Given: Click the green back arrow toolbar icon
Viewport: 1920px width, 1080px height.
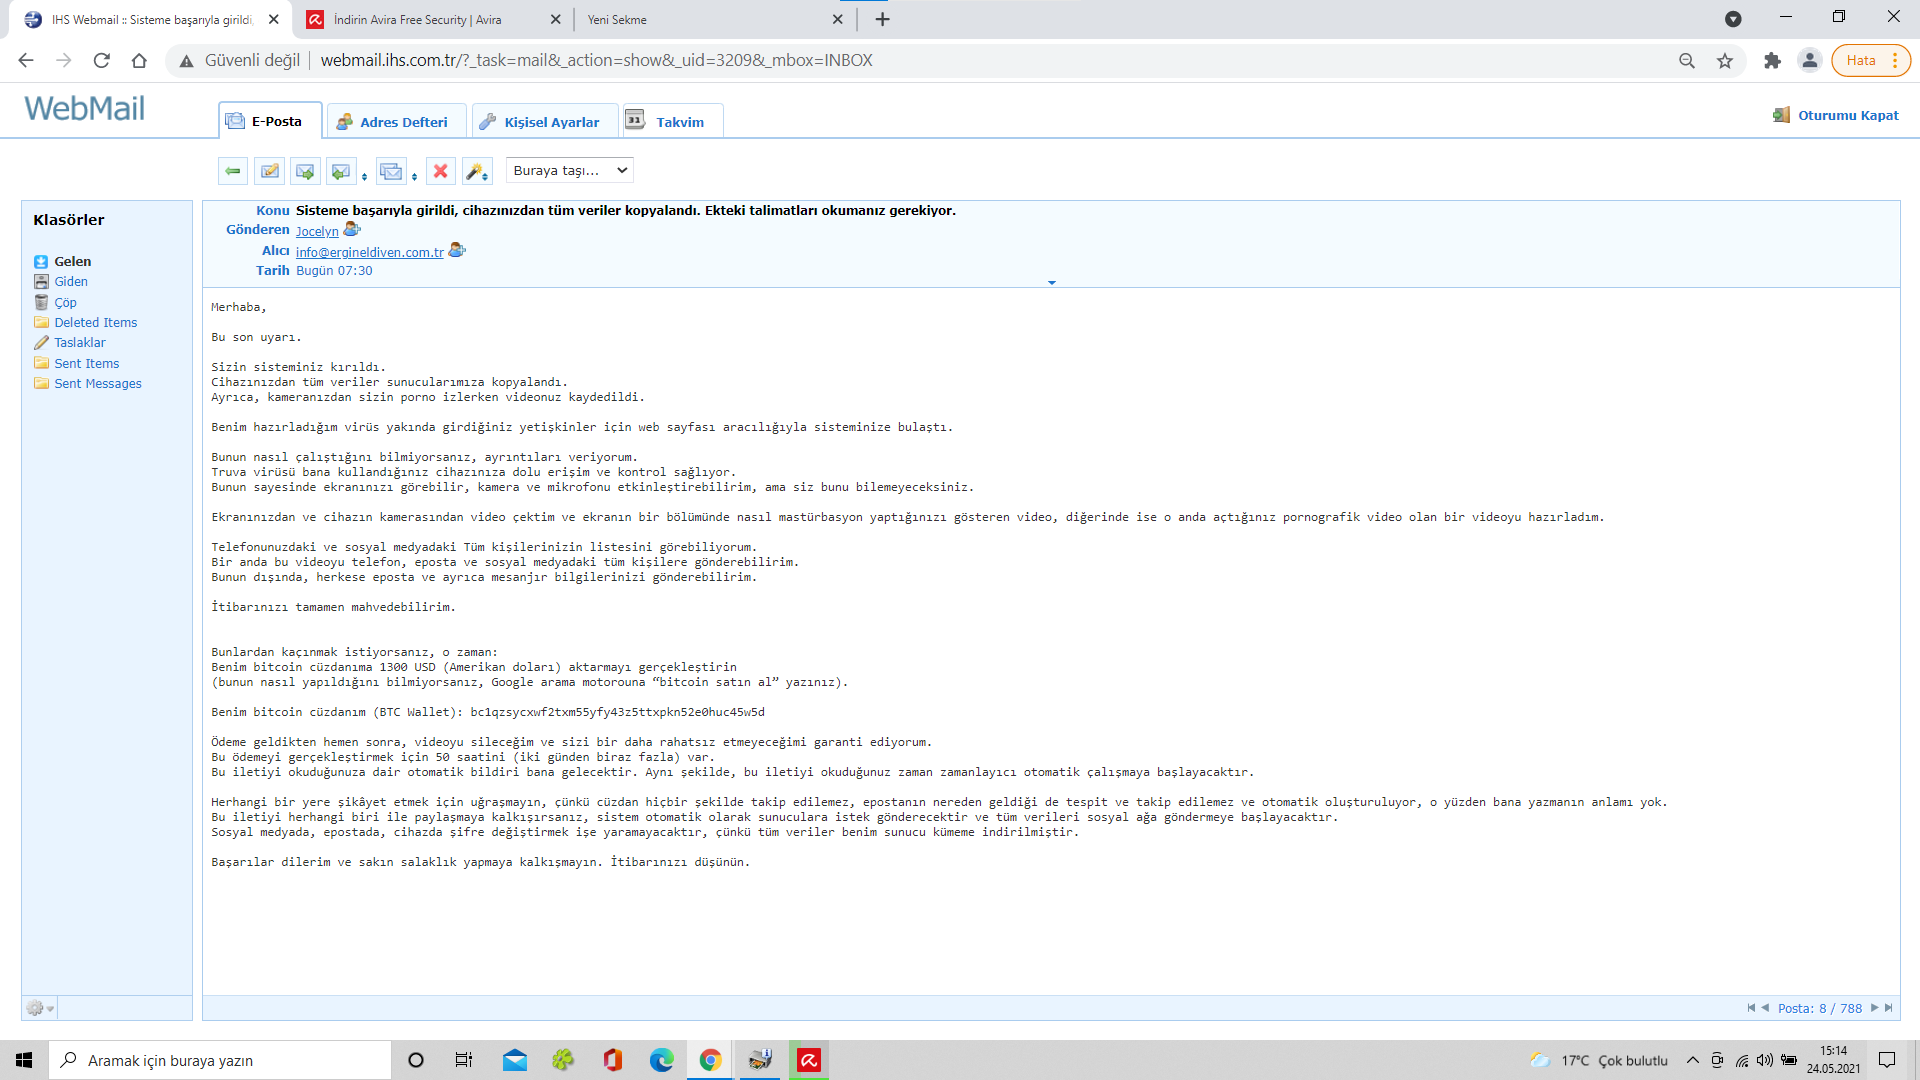Looking at the screenshot, I should coord(233,171).
